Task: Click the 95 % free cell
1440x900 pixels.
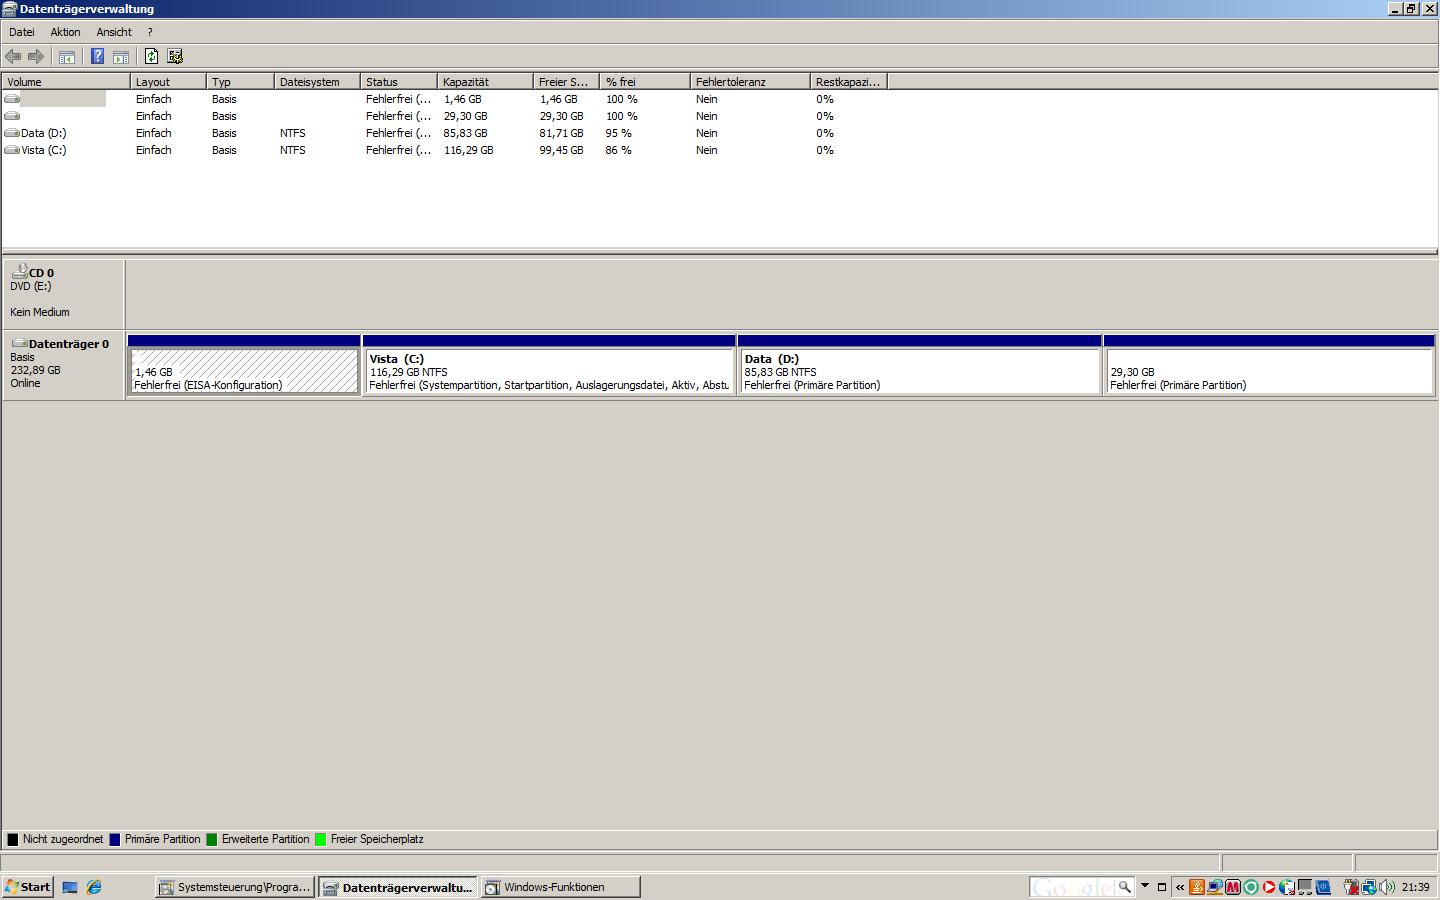Action: pyautogui.click(x=619, y=133)
